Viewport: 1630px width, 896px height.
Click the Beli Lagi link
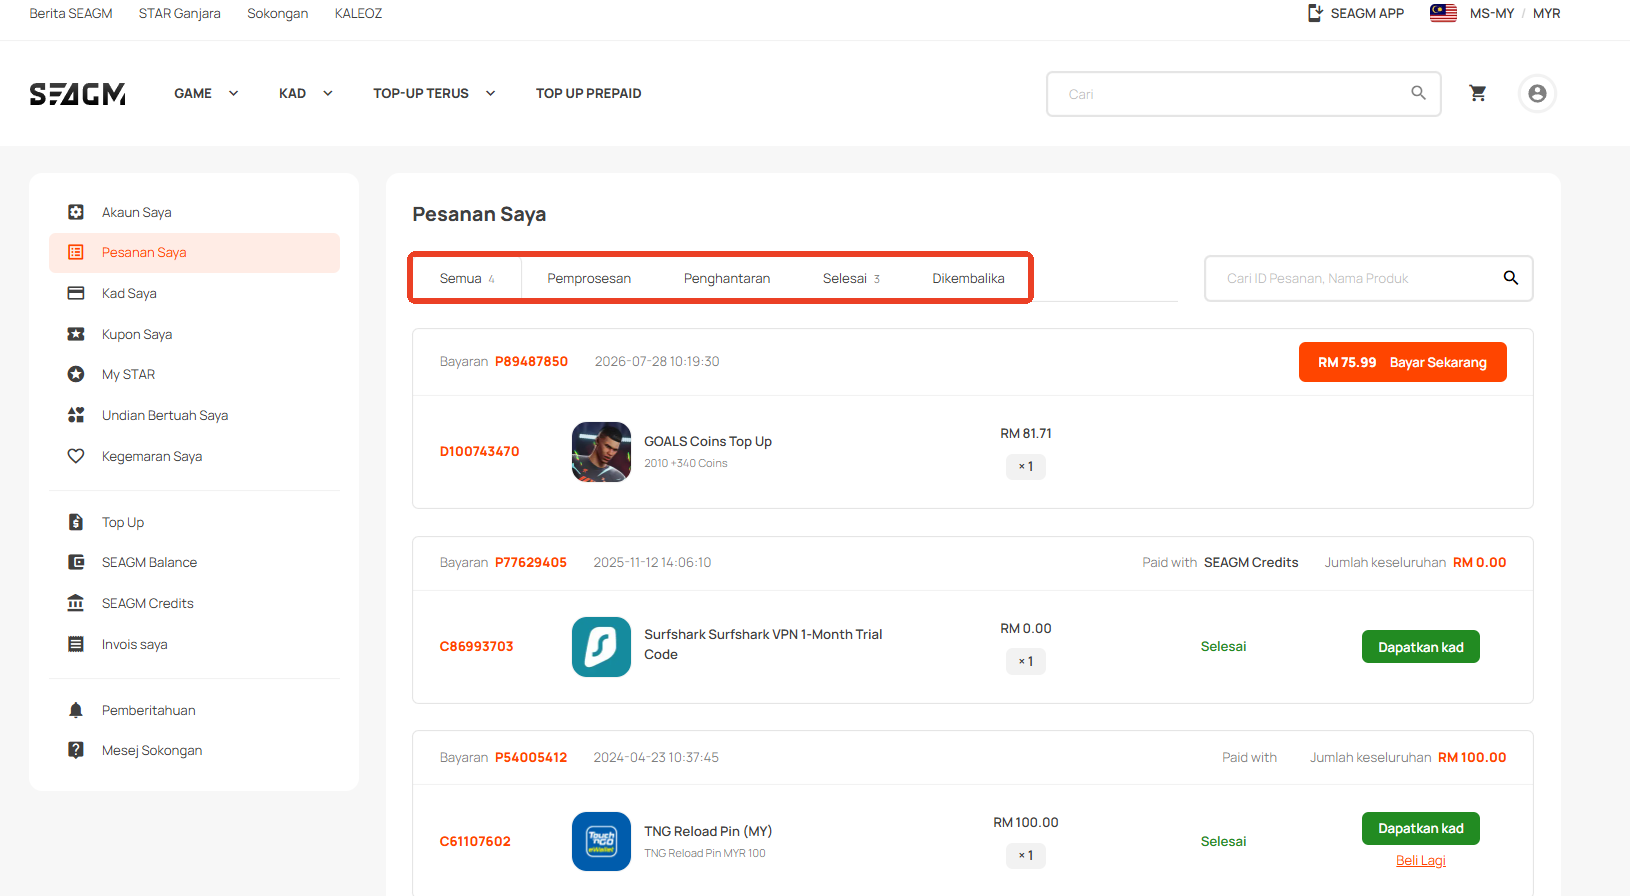pos(1421,860)
